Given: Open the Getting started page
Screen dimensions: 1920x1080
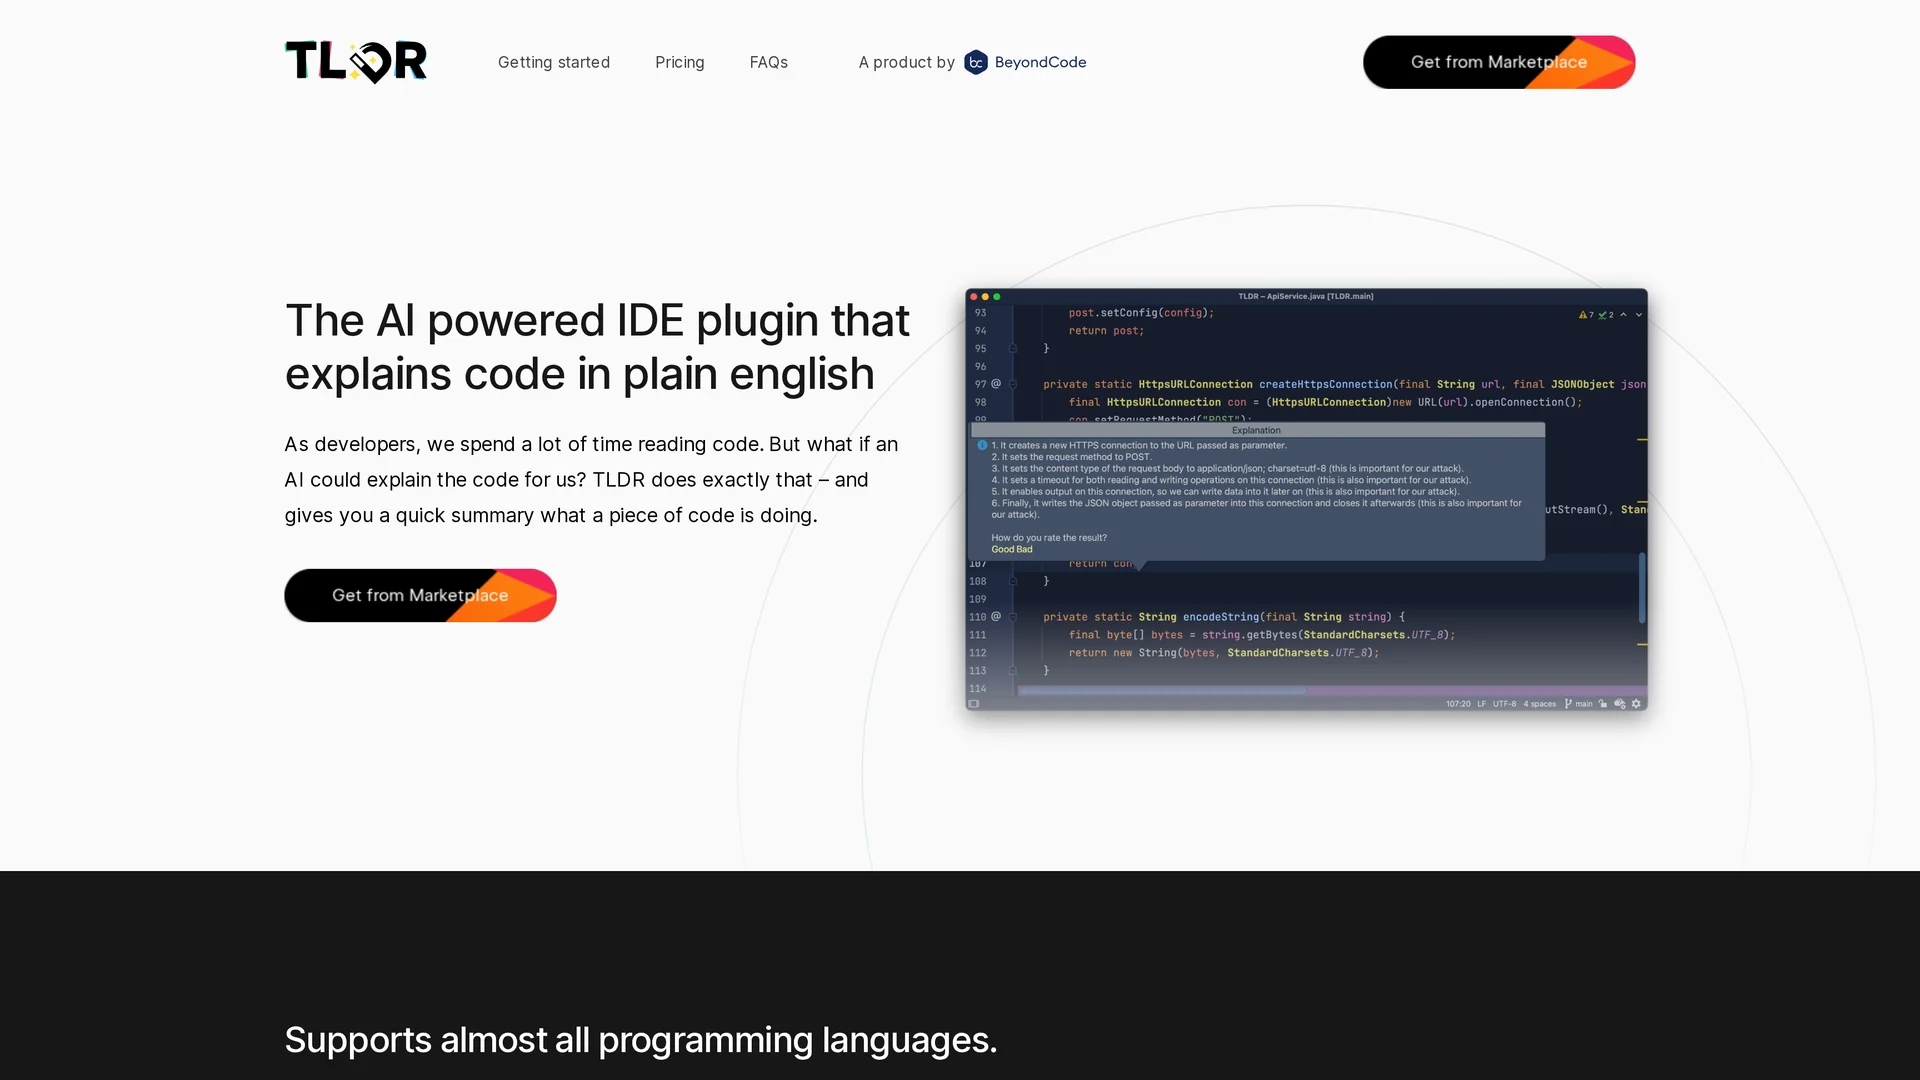Looking at the screenshot, I should (554, 62).
